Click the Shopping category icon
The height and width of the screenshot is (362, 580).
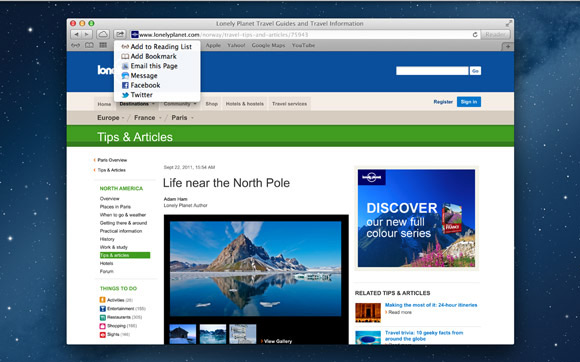point(102,326)
